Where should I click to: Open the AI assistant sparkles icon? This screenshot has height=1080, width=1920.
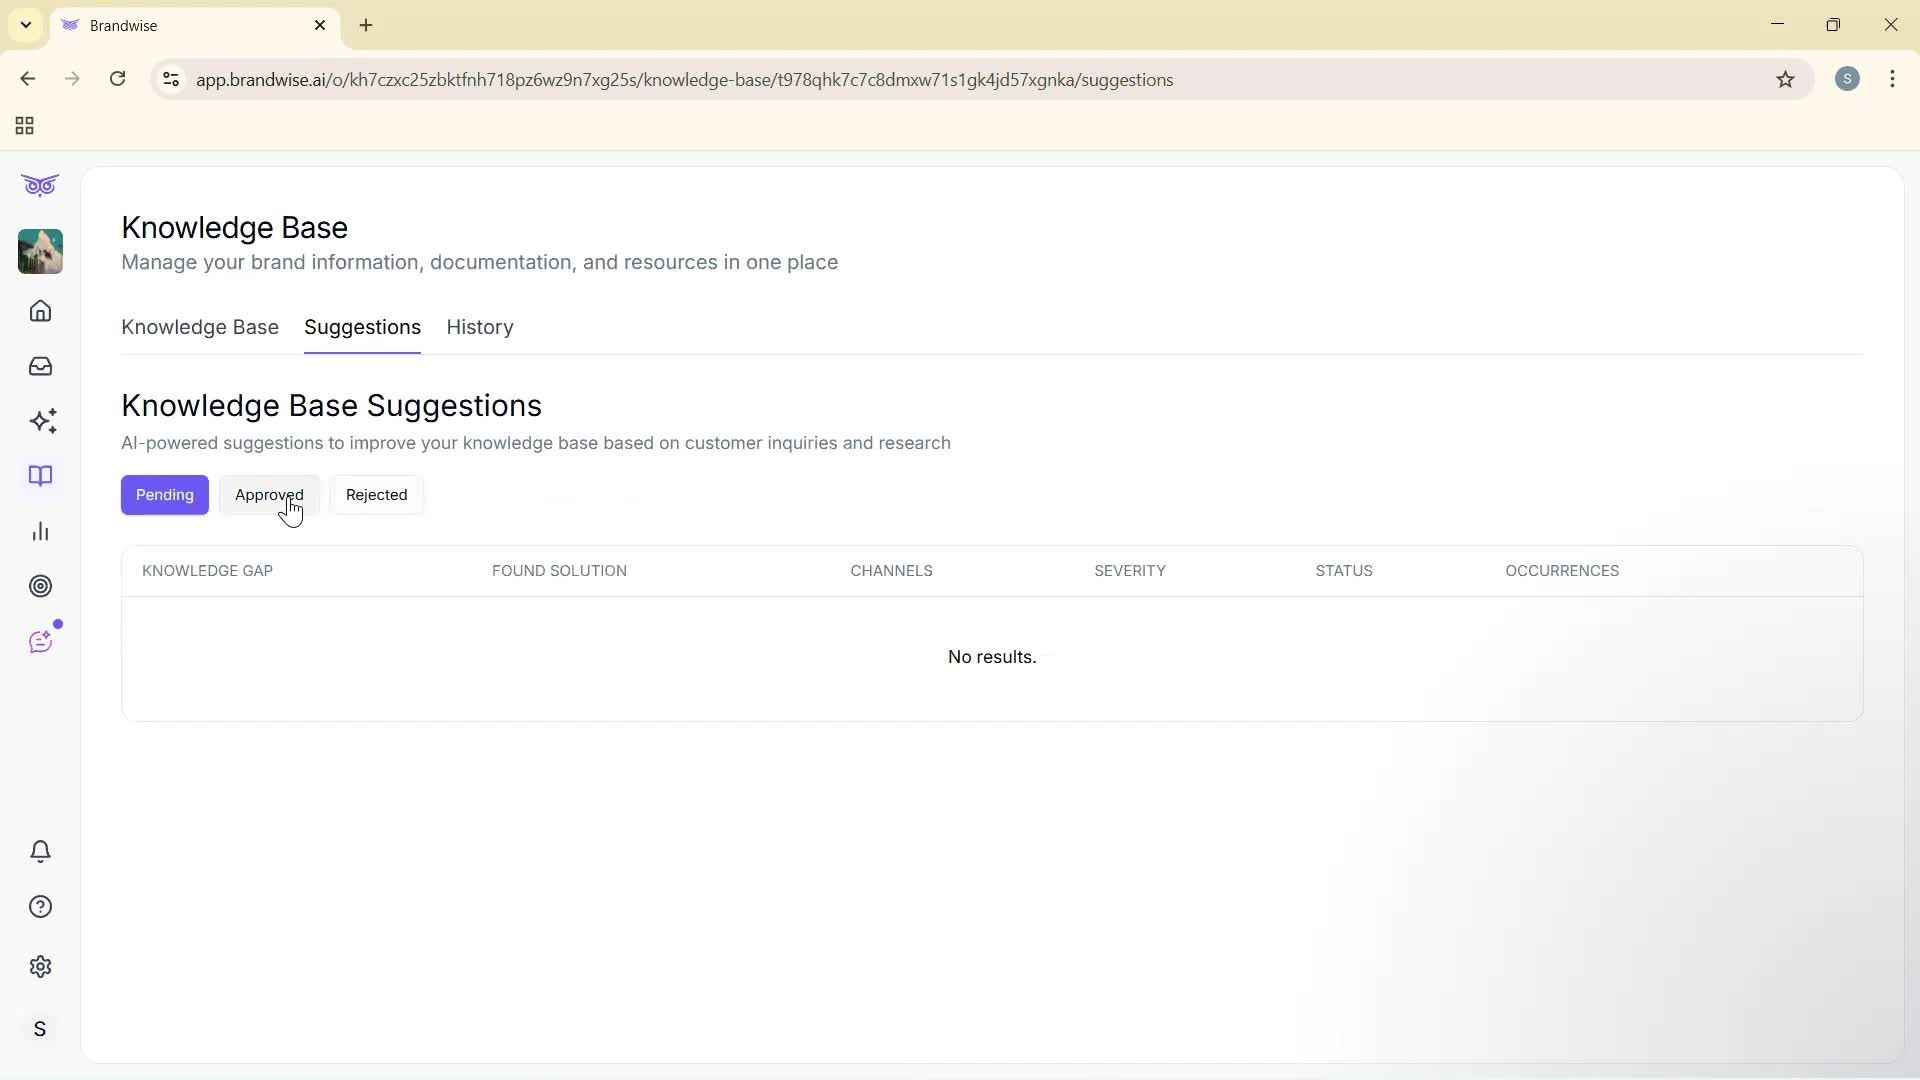point(40,421)
